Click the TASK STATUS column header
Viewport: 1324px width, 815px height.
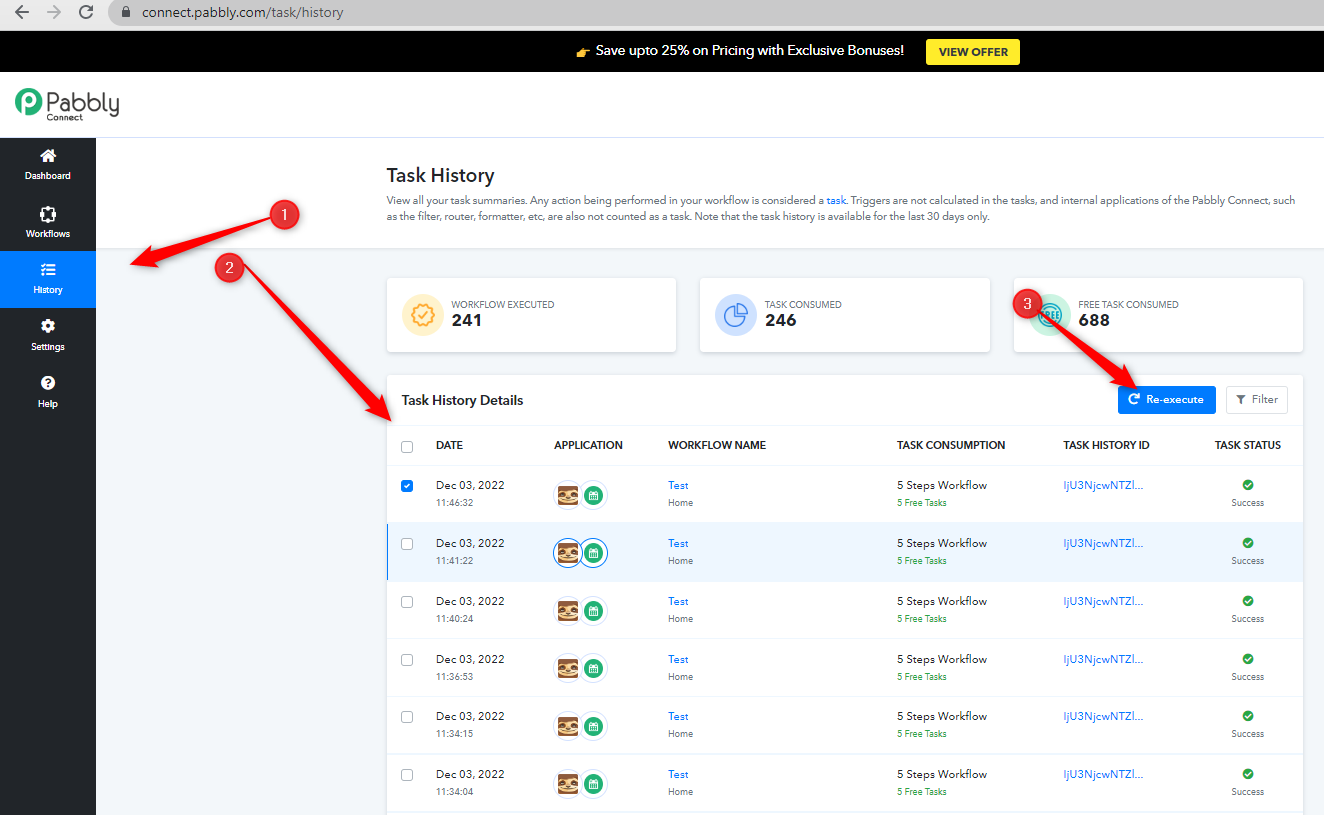point(1248,446)
